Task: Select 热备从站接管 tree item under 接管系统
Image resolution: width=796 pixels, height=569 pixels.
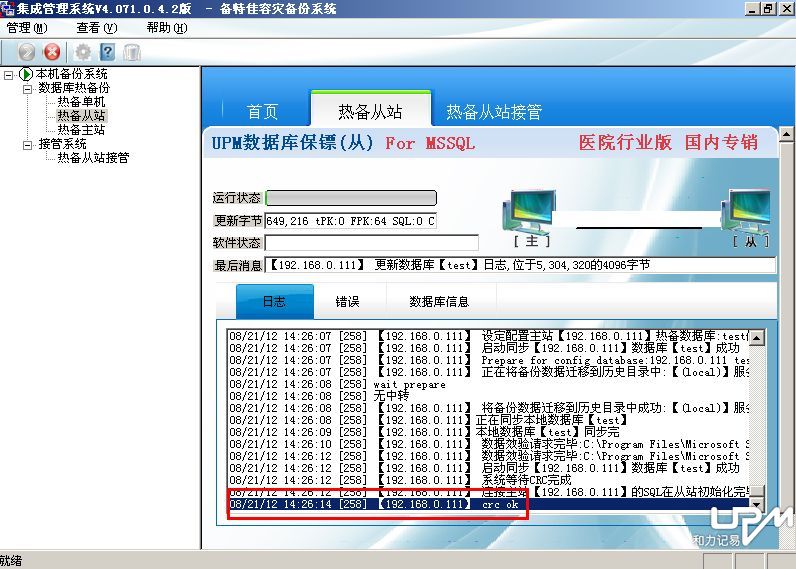Action: click(x=93, y=158)
